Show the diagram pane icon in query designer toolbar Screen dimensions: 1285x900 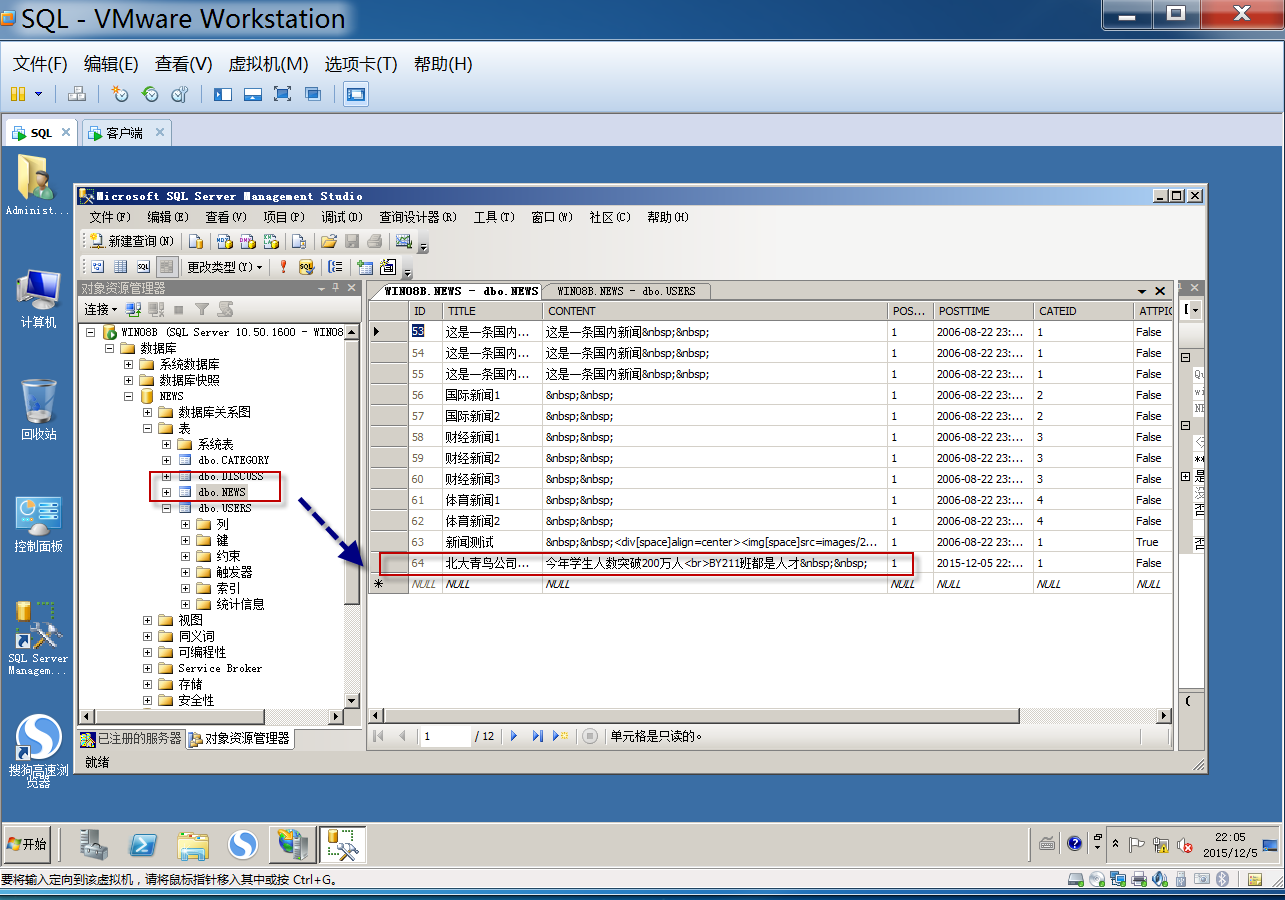(x=97, y=266)
